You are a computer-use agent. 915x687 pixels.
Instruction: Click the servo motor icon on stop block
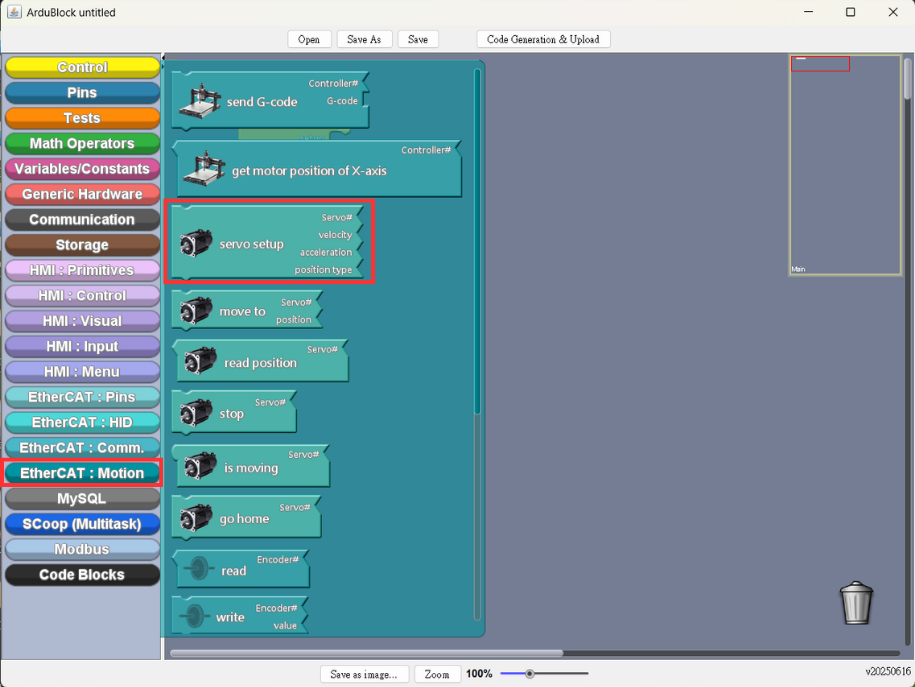[196, 413]
